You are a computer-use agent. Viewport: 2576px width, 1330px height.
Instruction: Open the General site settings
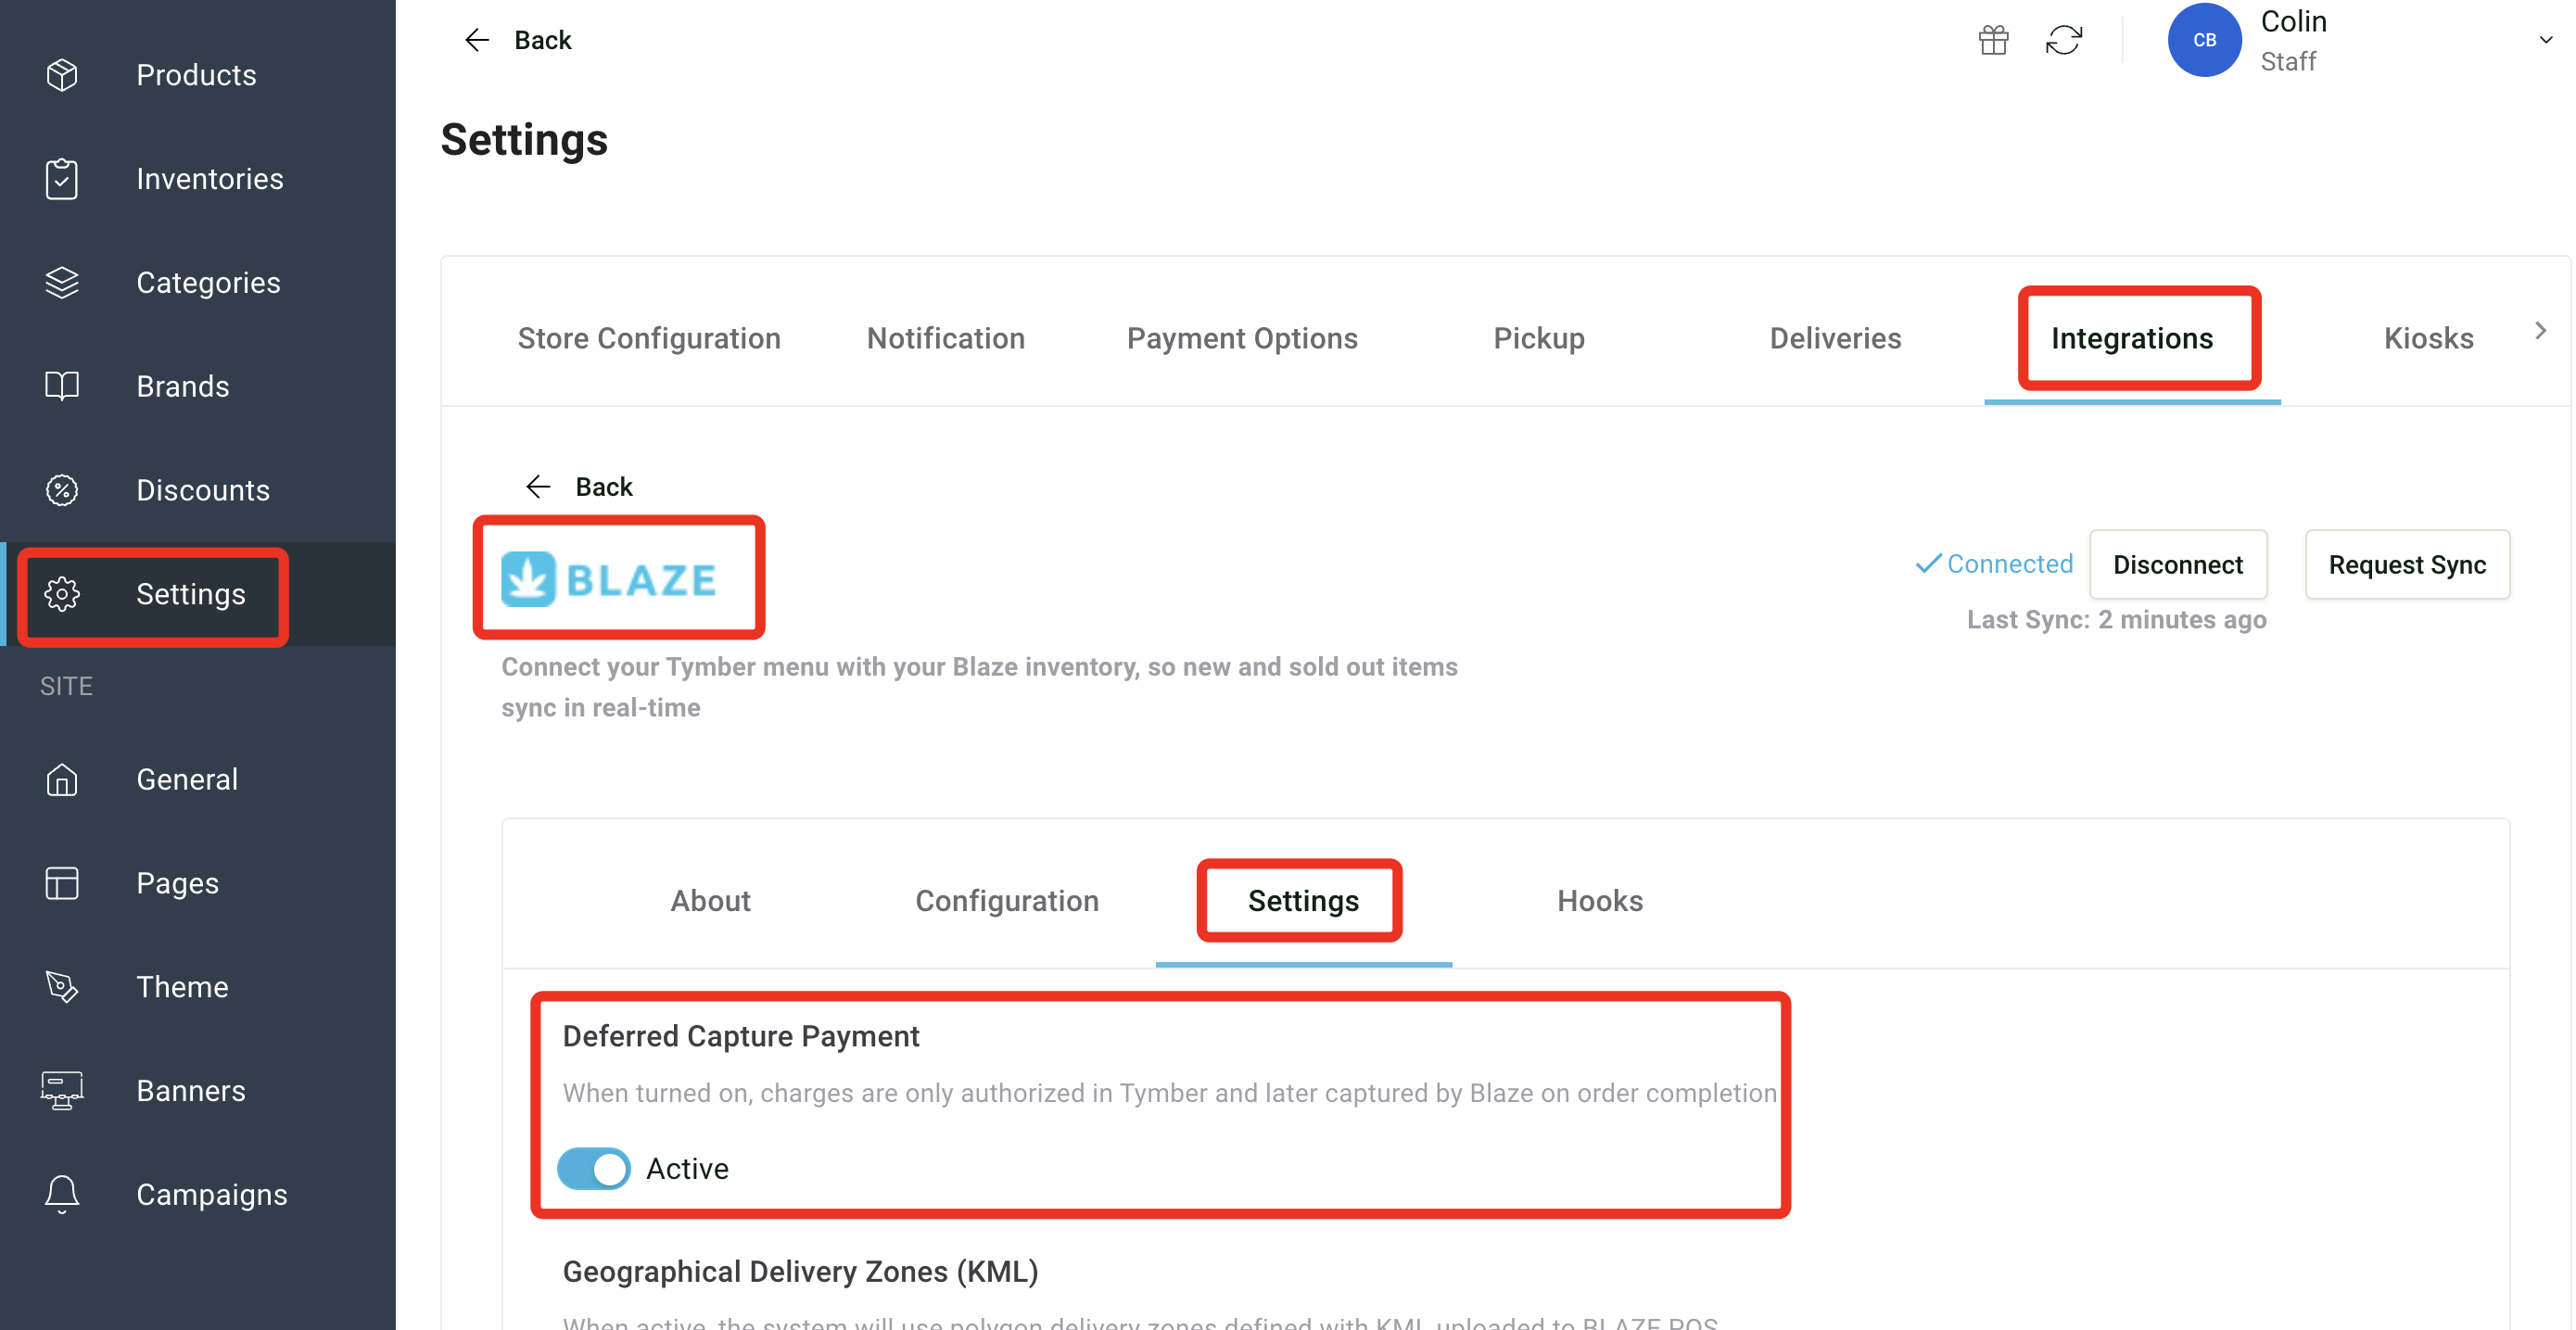click(187, 779)
